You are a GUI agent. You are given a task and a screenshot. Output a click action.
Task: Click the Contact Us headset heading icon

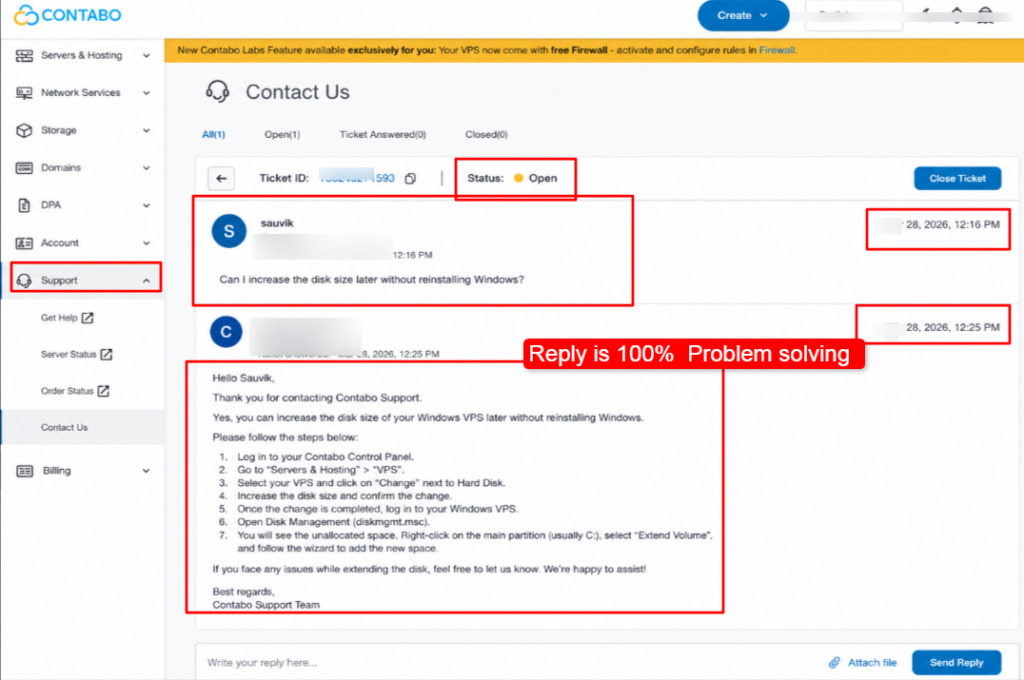217,92
